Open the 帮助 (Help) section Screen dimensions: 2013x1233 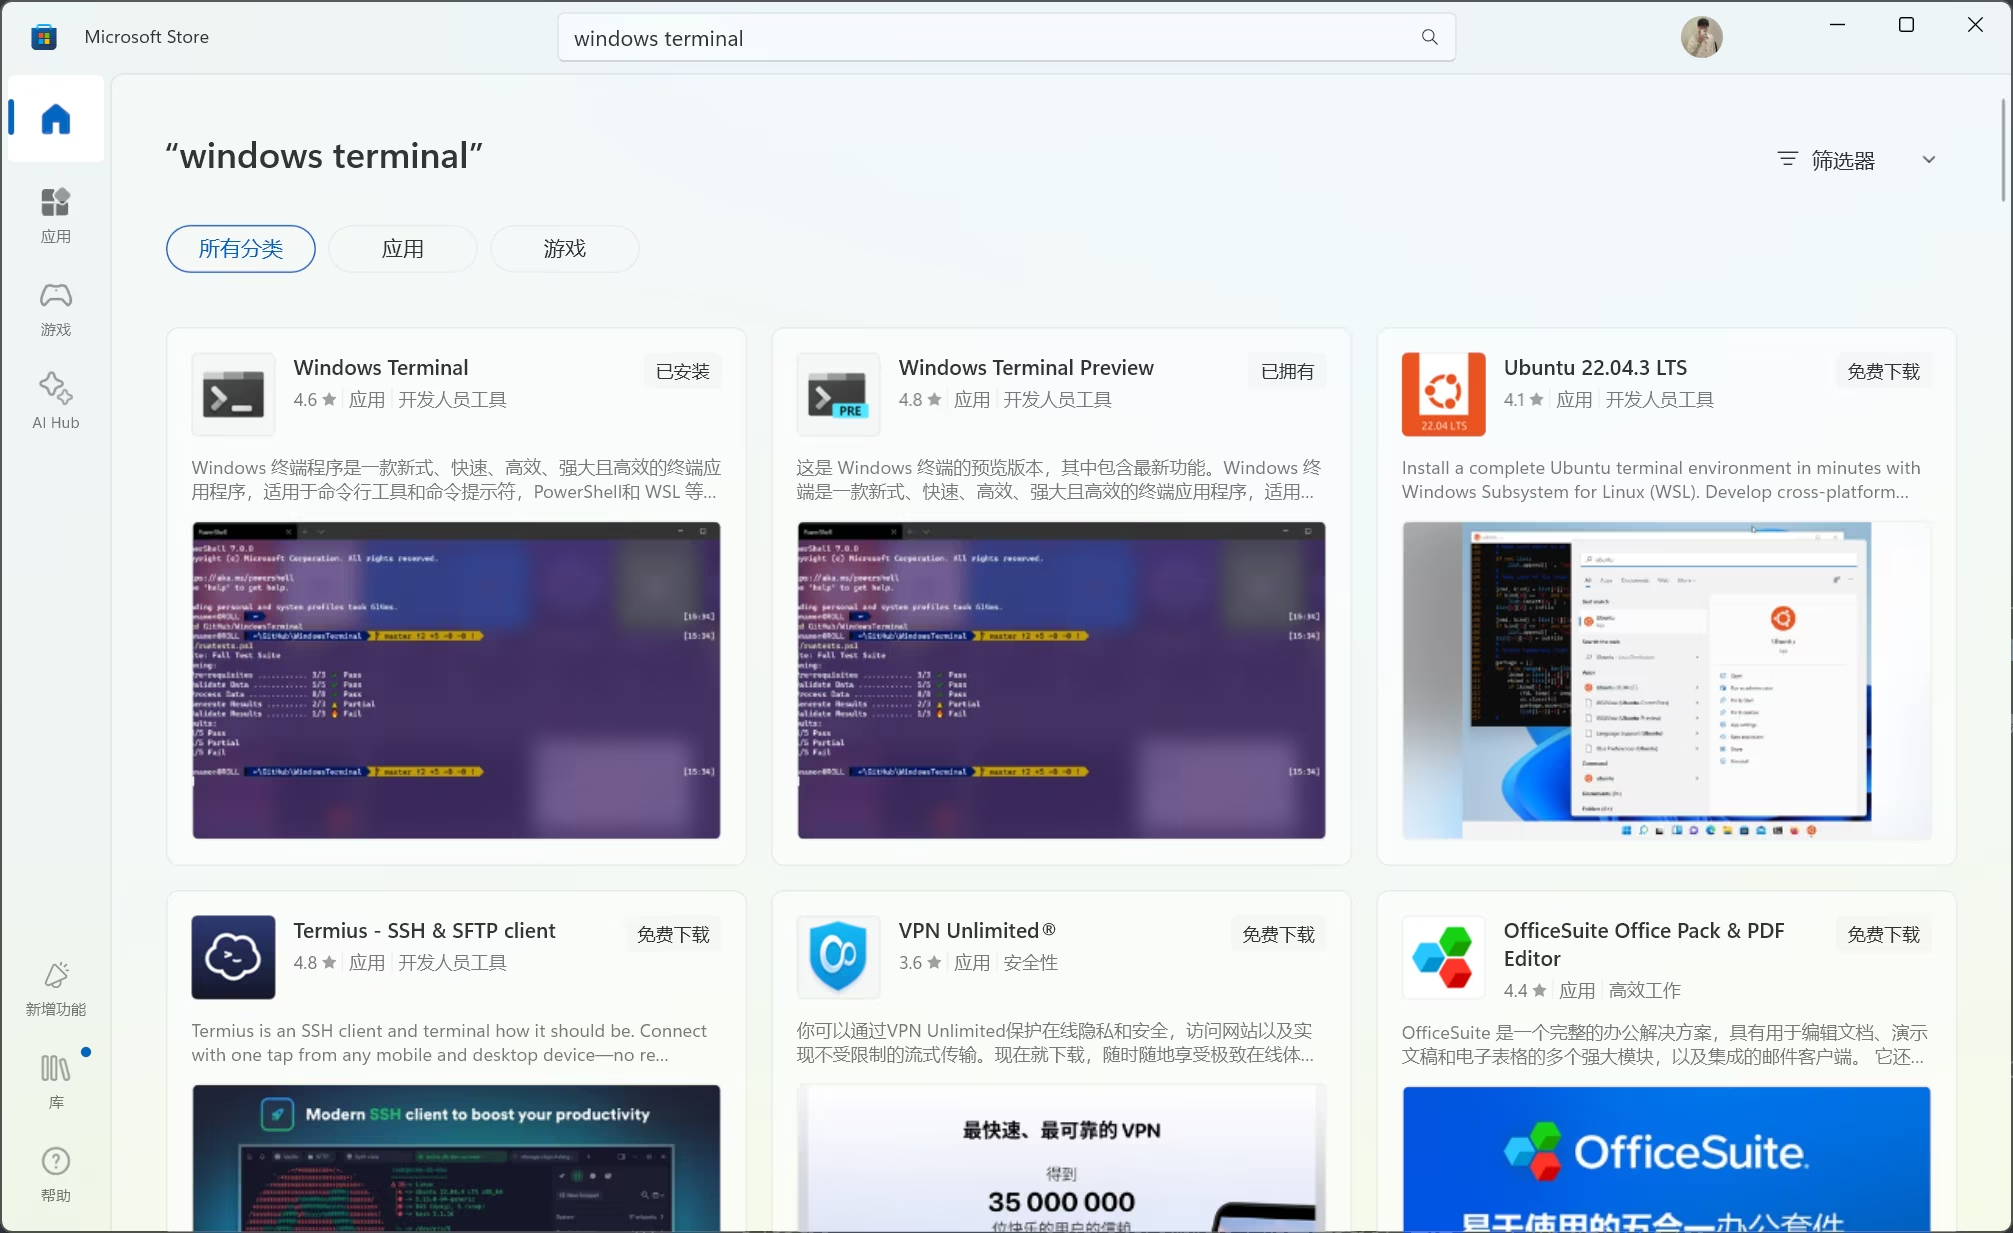tap(55, 1172)
